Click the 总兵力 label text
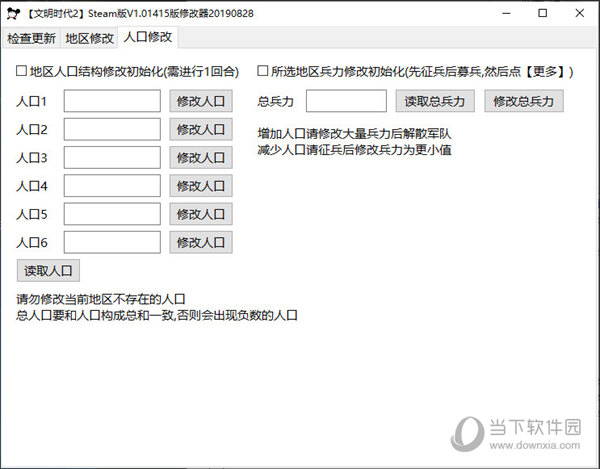Viewport: 600px width, 469px height. coord(276,101)
